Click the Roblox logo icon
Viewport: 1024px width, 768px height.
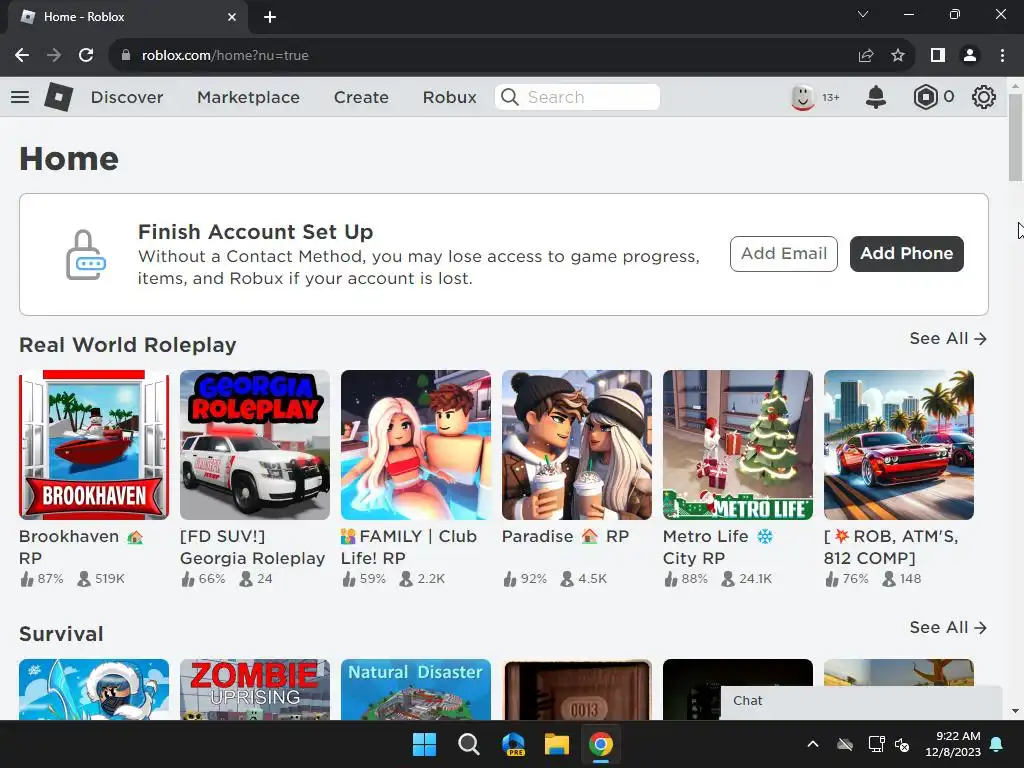coord(59,97)
